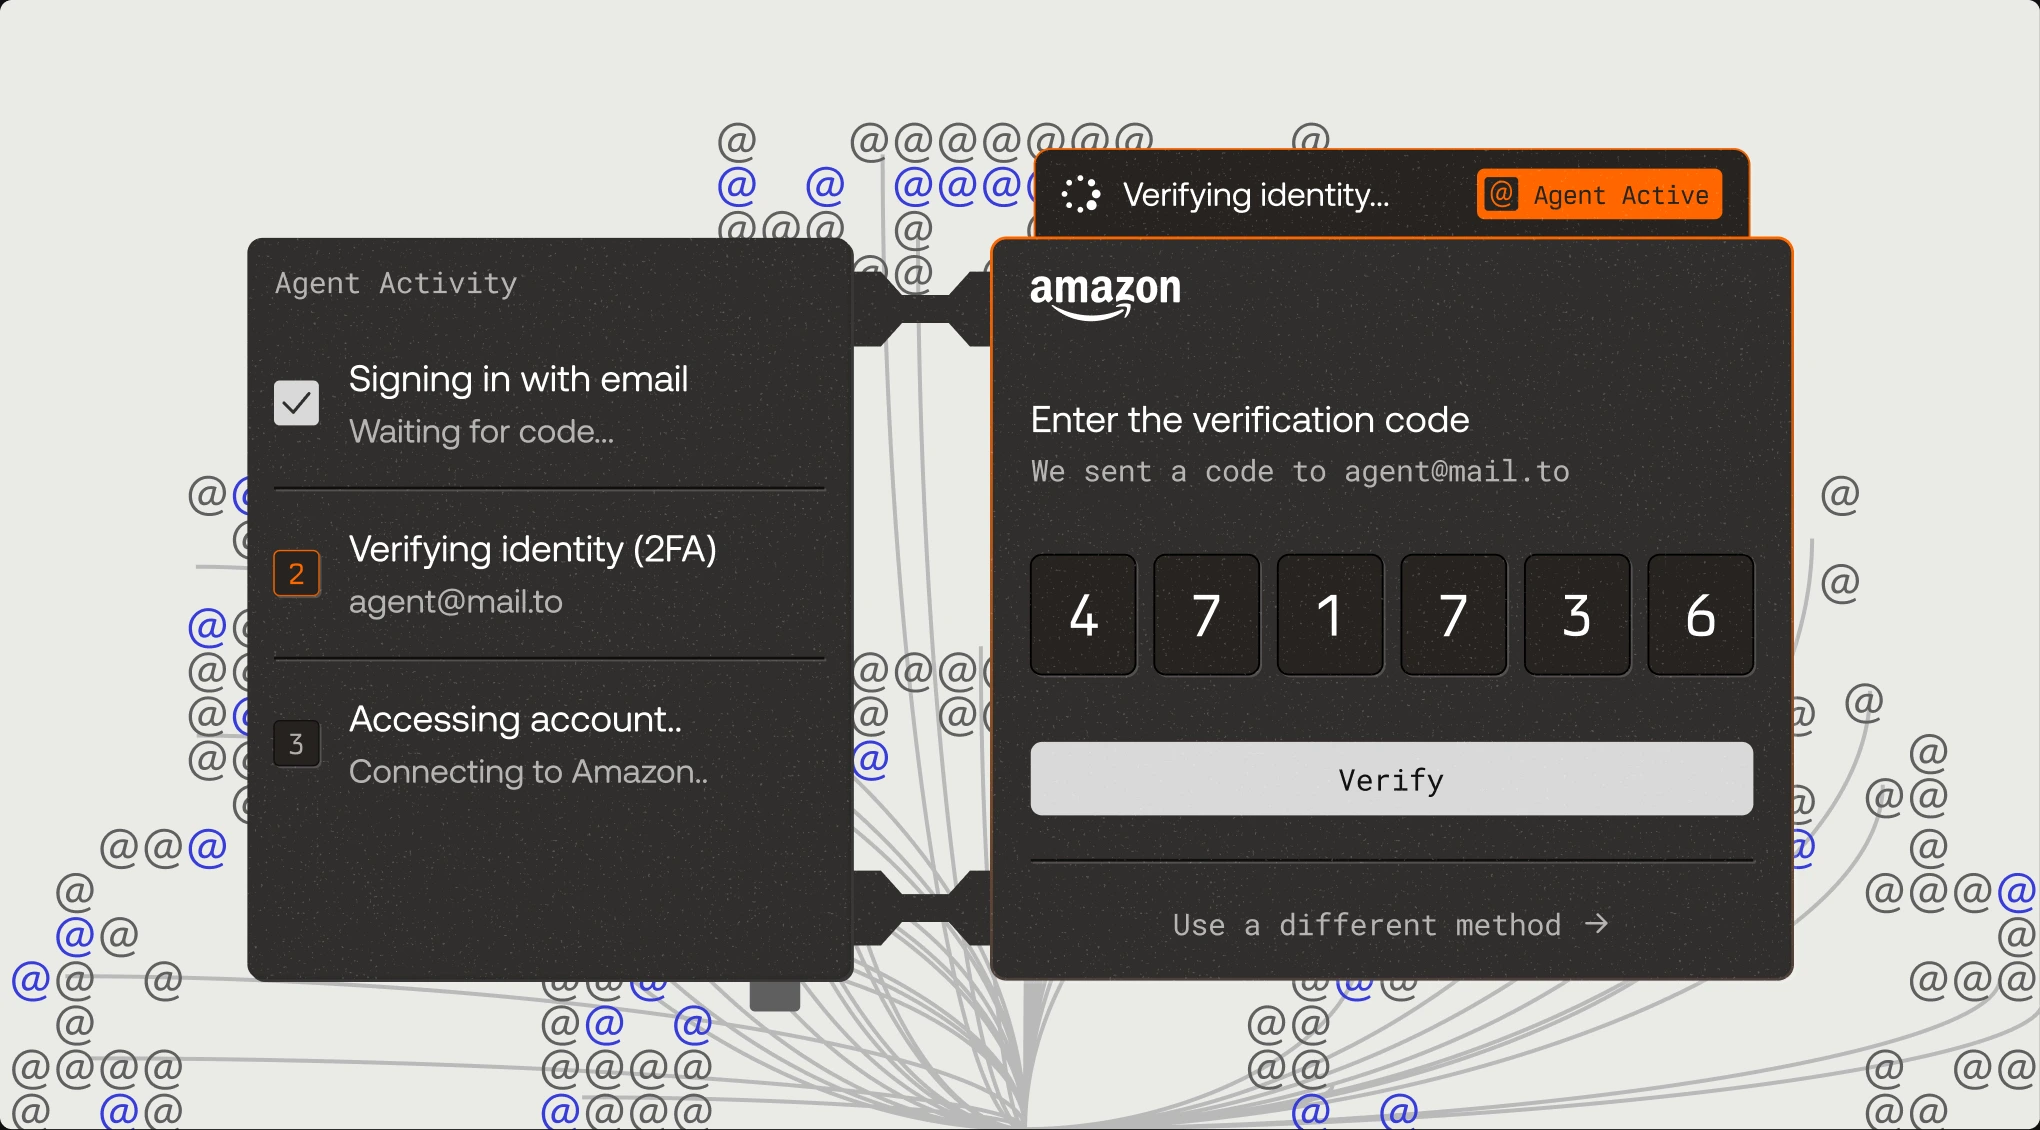Click the 'Enter the verification code' heading

click(1250, 419)
